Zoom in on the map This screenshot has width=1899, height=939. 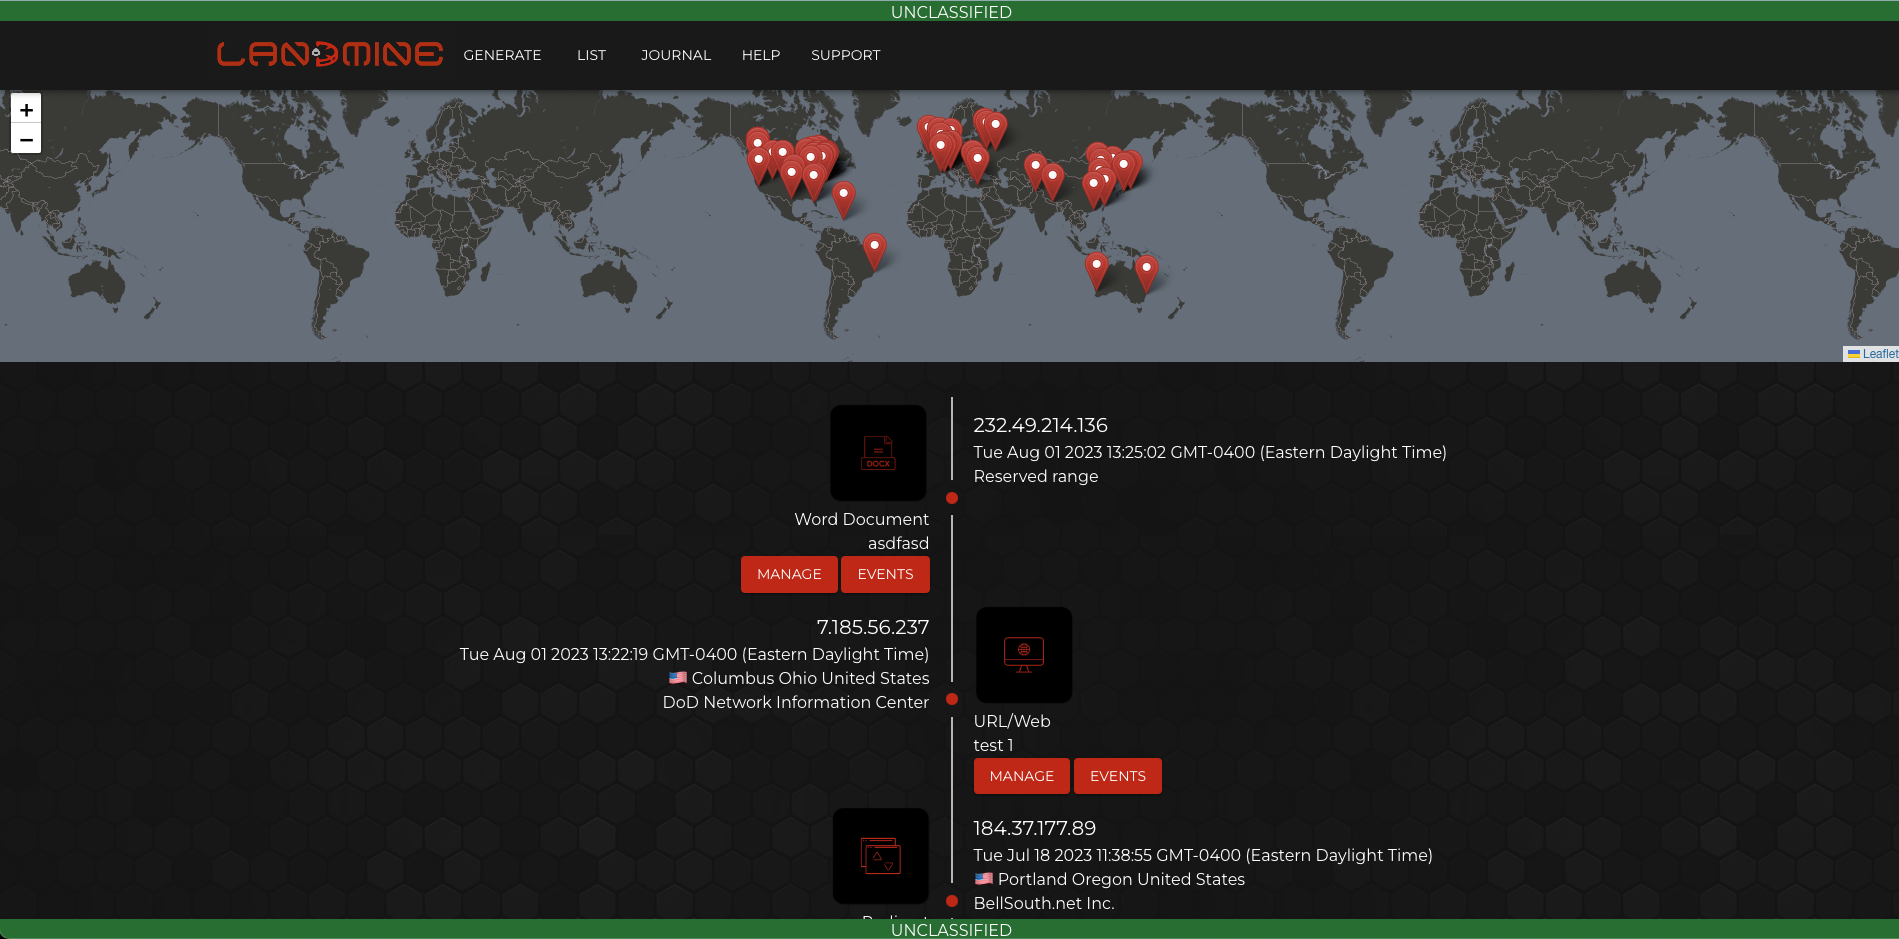(26, 110)
